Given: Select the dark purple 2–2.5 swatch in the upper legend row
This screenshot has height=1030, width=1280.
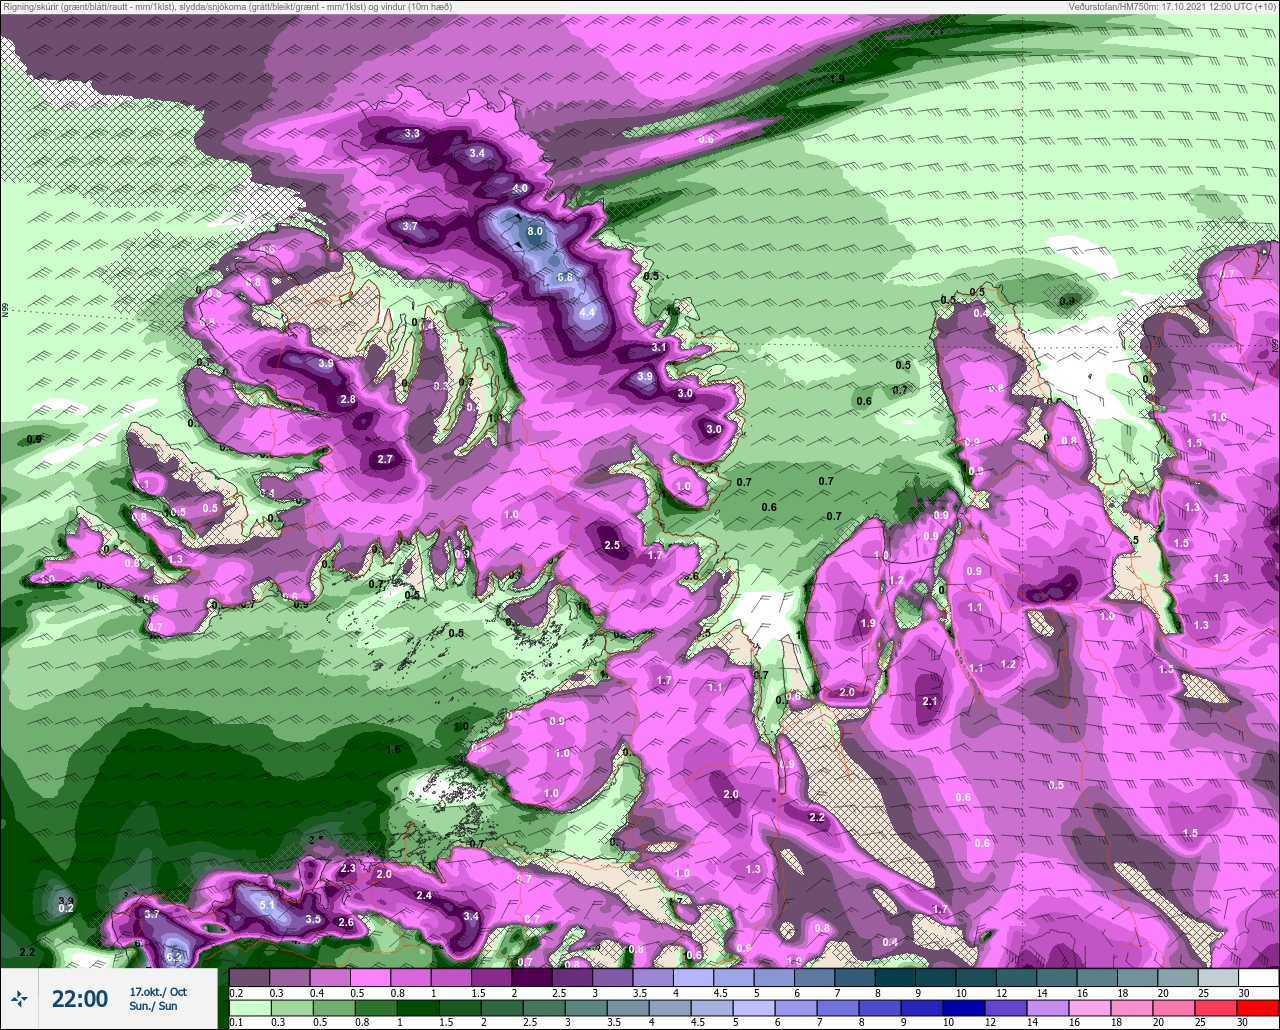Looking at the screenshot, I should click(x=531, y=977).
